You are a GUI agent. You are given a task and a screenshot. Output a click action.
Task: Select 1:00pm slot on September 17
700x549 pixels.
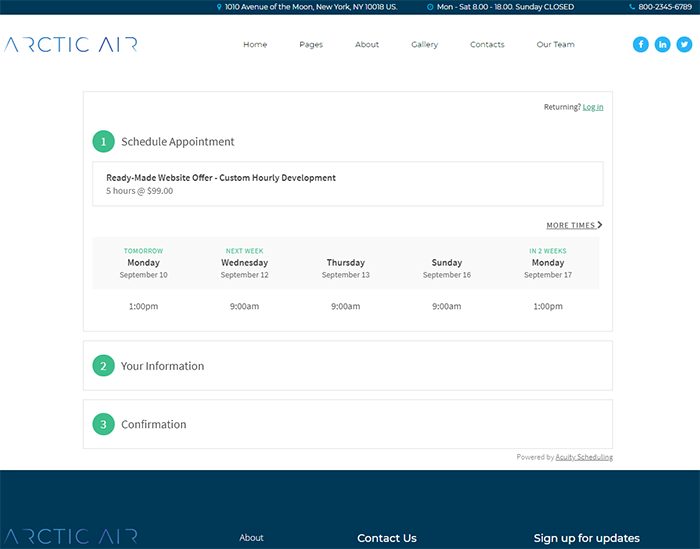click(x=548, y=306)
